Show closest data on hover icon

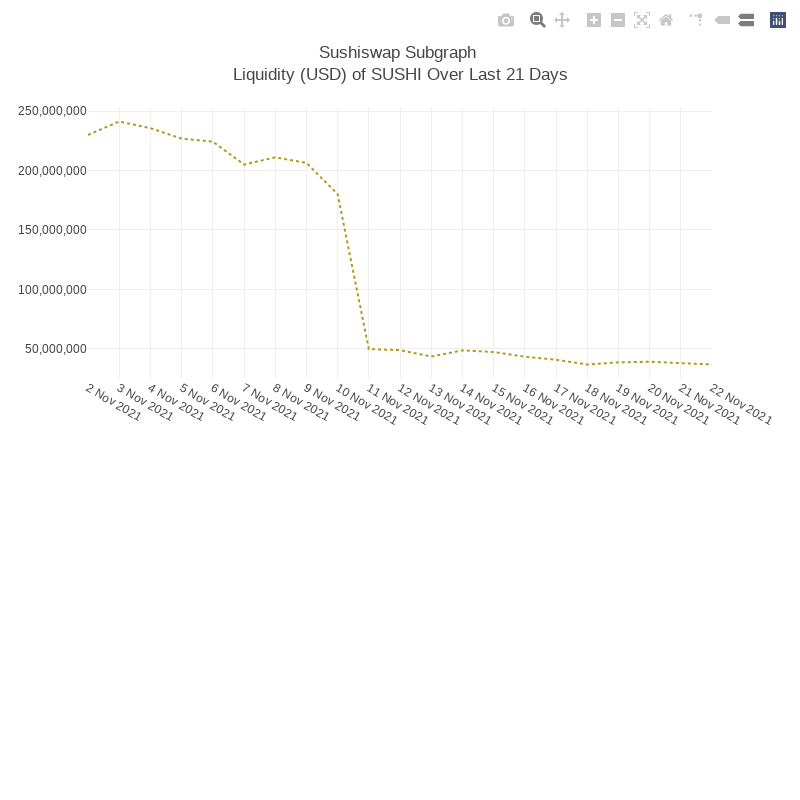[722, 20]
